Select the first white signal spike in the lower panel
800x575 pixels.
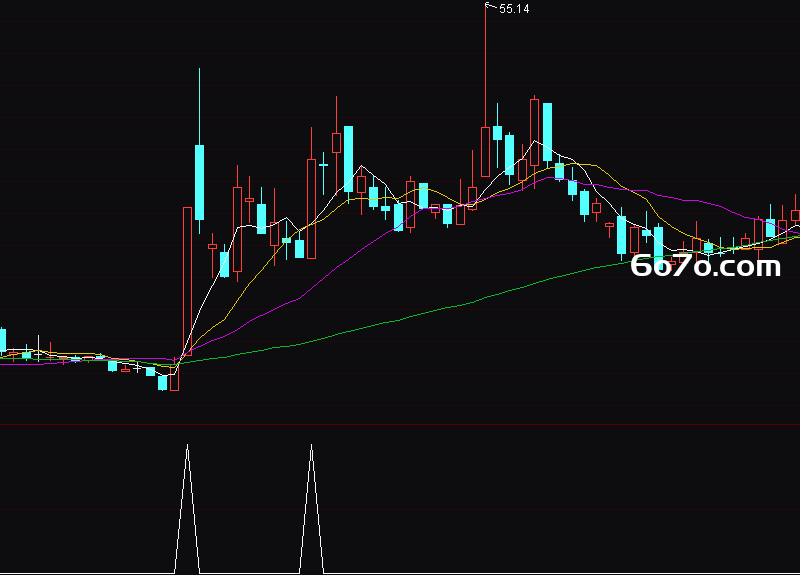187,508
